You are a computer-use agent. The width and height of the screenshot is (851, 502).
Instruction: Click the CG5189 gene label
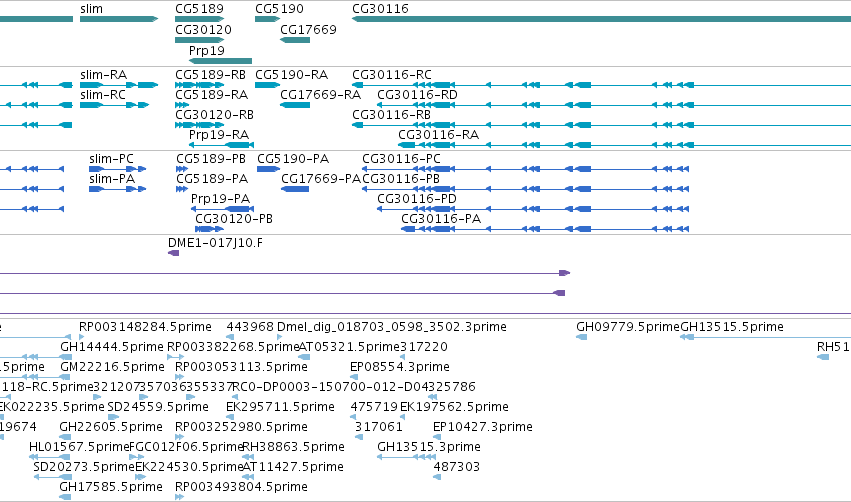tap(199, 9)
